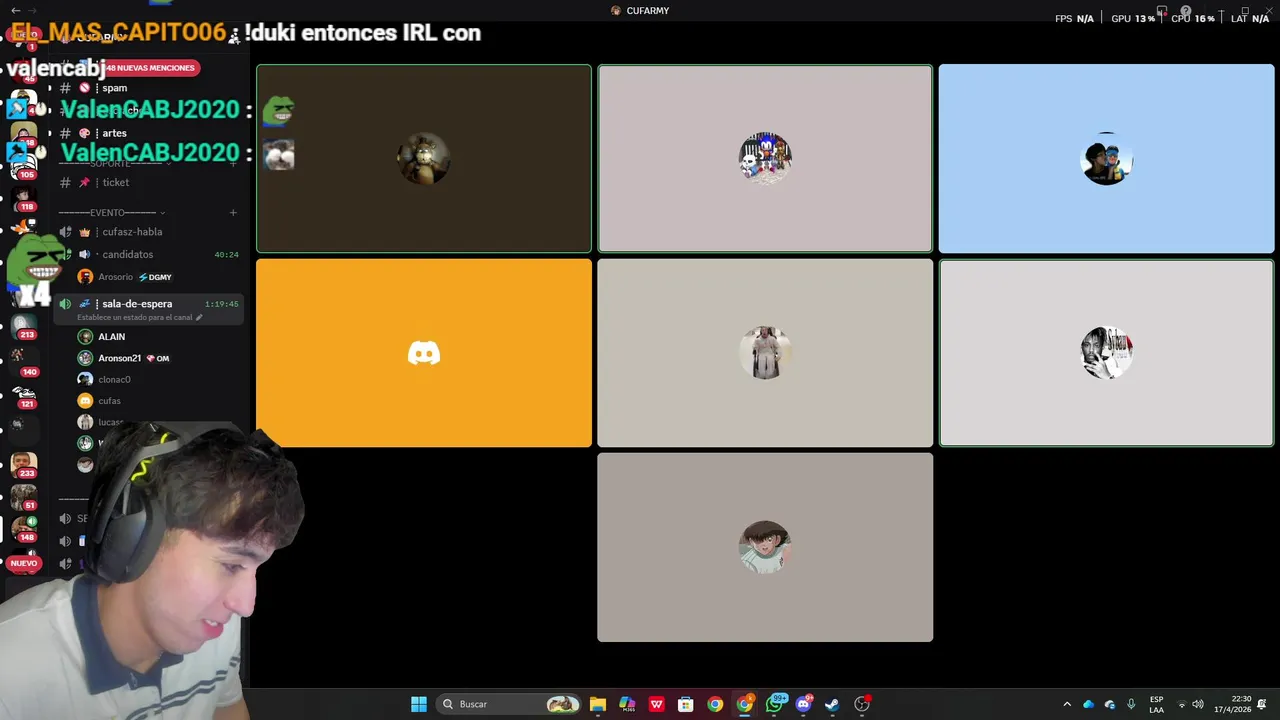Screen dimensions: 1280x720
Task: Click the OneDrive tray icon
Action: click(x=1089, y=704)
